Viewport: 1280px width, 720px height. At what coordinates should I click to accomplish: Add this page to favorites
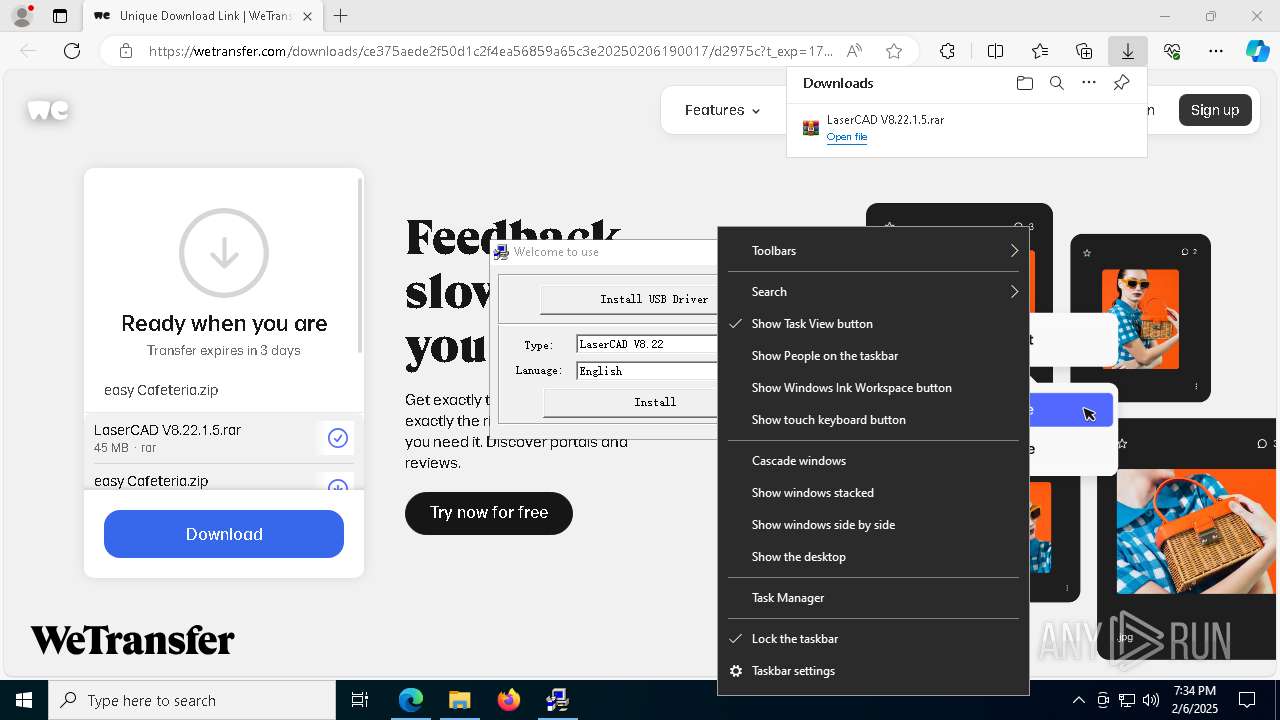tap(894, 51)
